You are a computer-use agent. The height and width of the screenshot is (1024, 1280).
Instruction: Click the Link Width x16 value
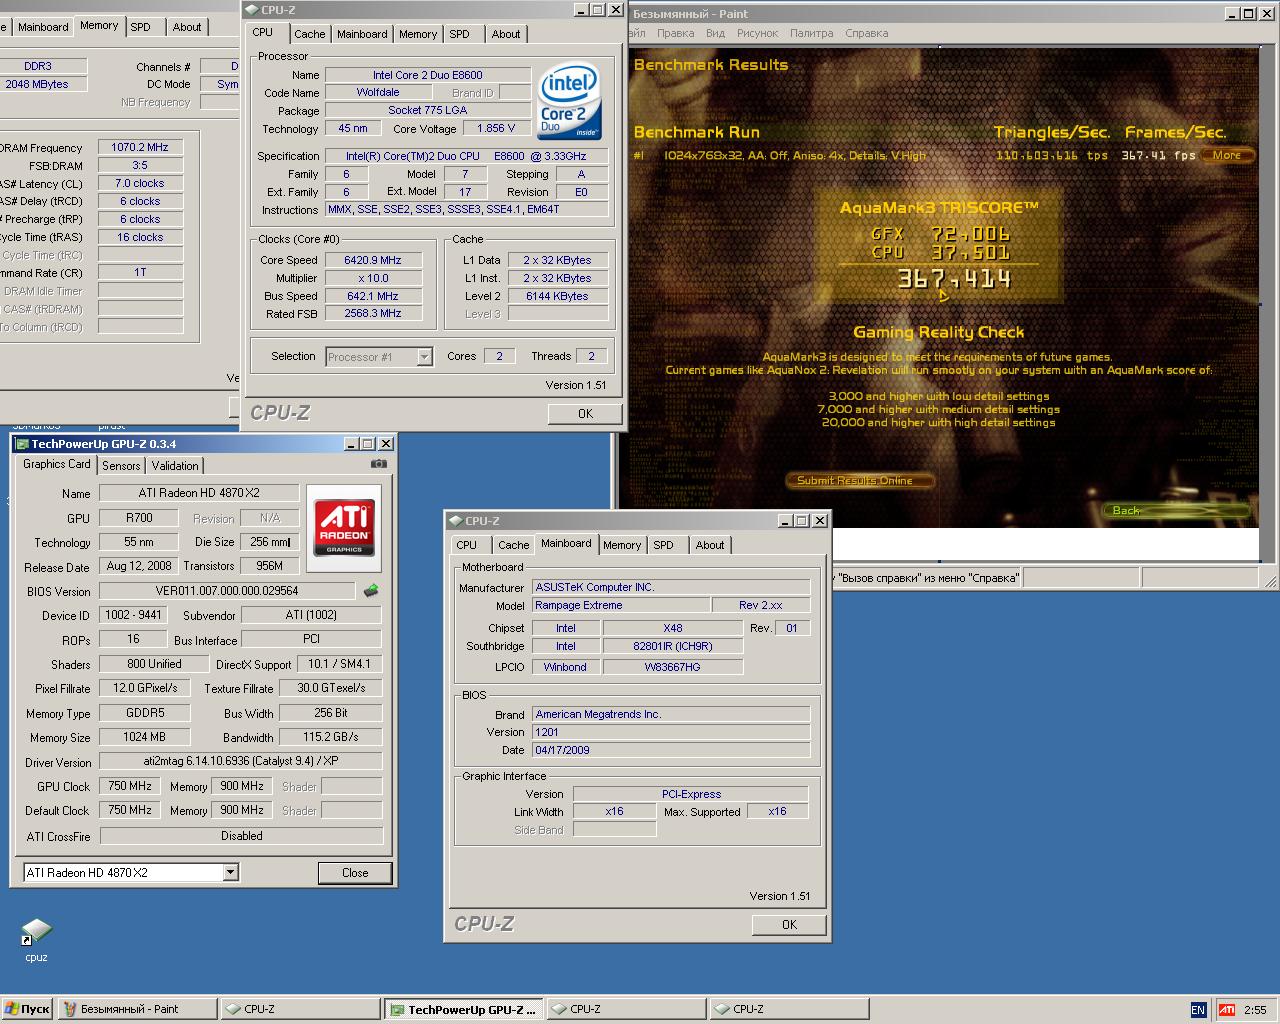click(614, 811)
